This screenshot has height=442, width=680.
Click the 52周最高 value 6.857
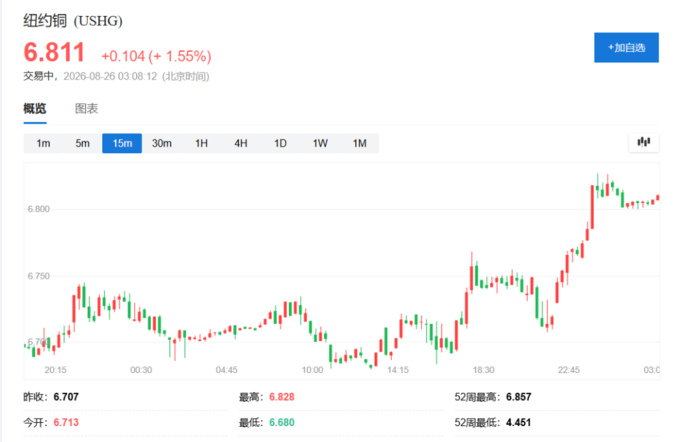coord(518,397)
